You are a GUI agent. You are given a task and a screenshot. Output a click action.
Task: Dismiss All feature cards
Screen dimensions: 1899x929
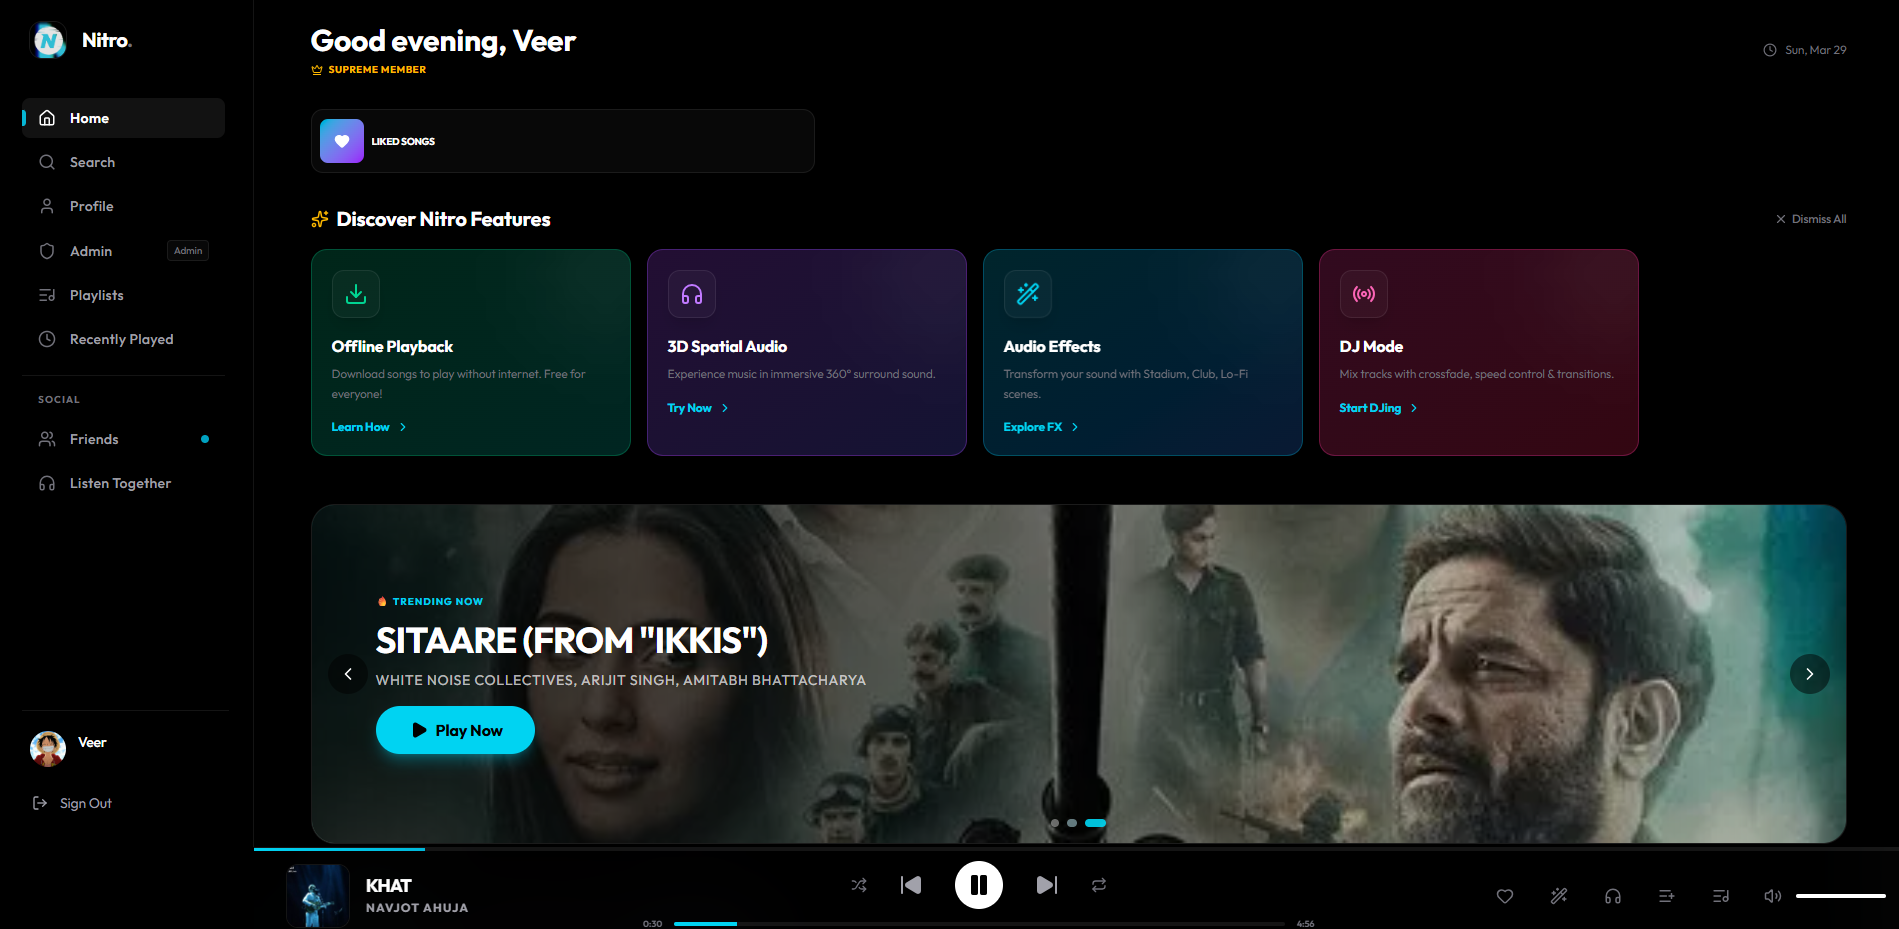pyautogui.click(x=1811, y=219)
